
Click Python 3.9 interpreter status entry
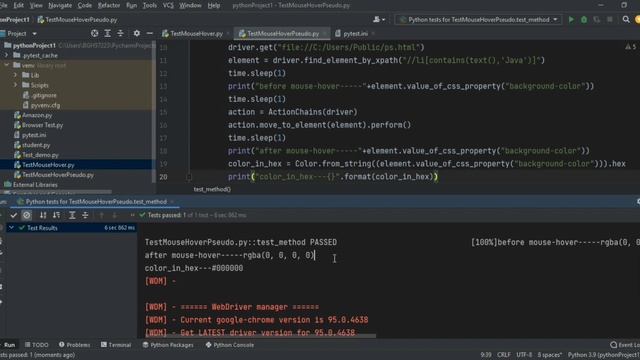[x=604, y=355]
